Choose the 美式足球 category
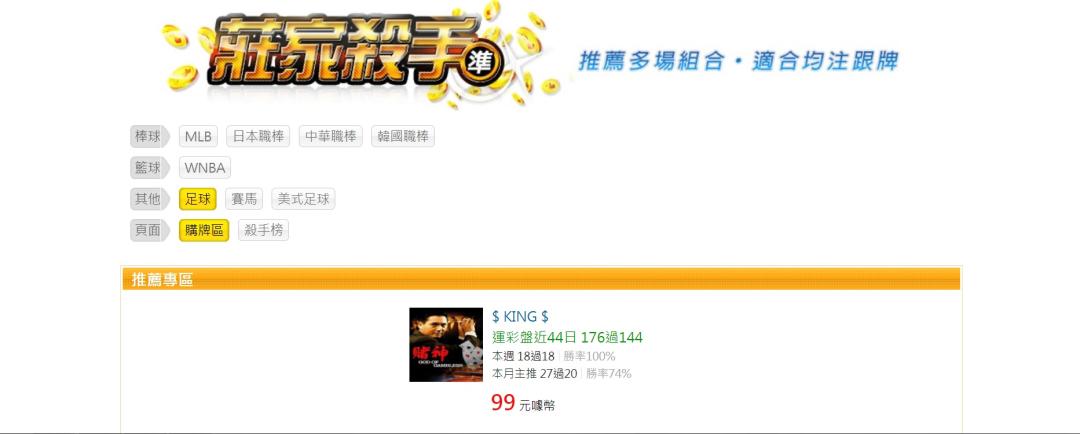This screenshot has height=434, width=1080. (303, 200)
